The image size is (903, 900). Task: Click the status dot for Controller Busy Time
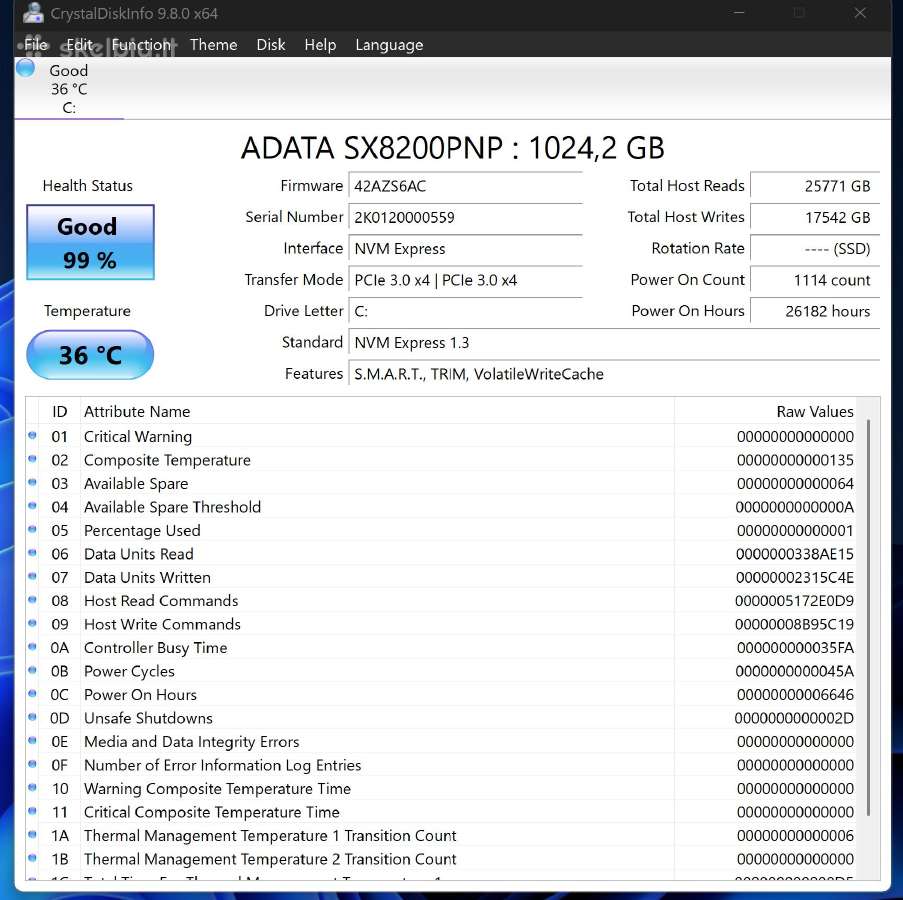click(x=32, y=647)
